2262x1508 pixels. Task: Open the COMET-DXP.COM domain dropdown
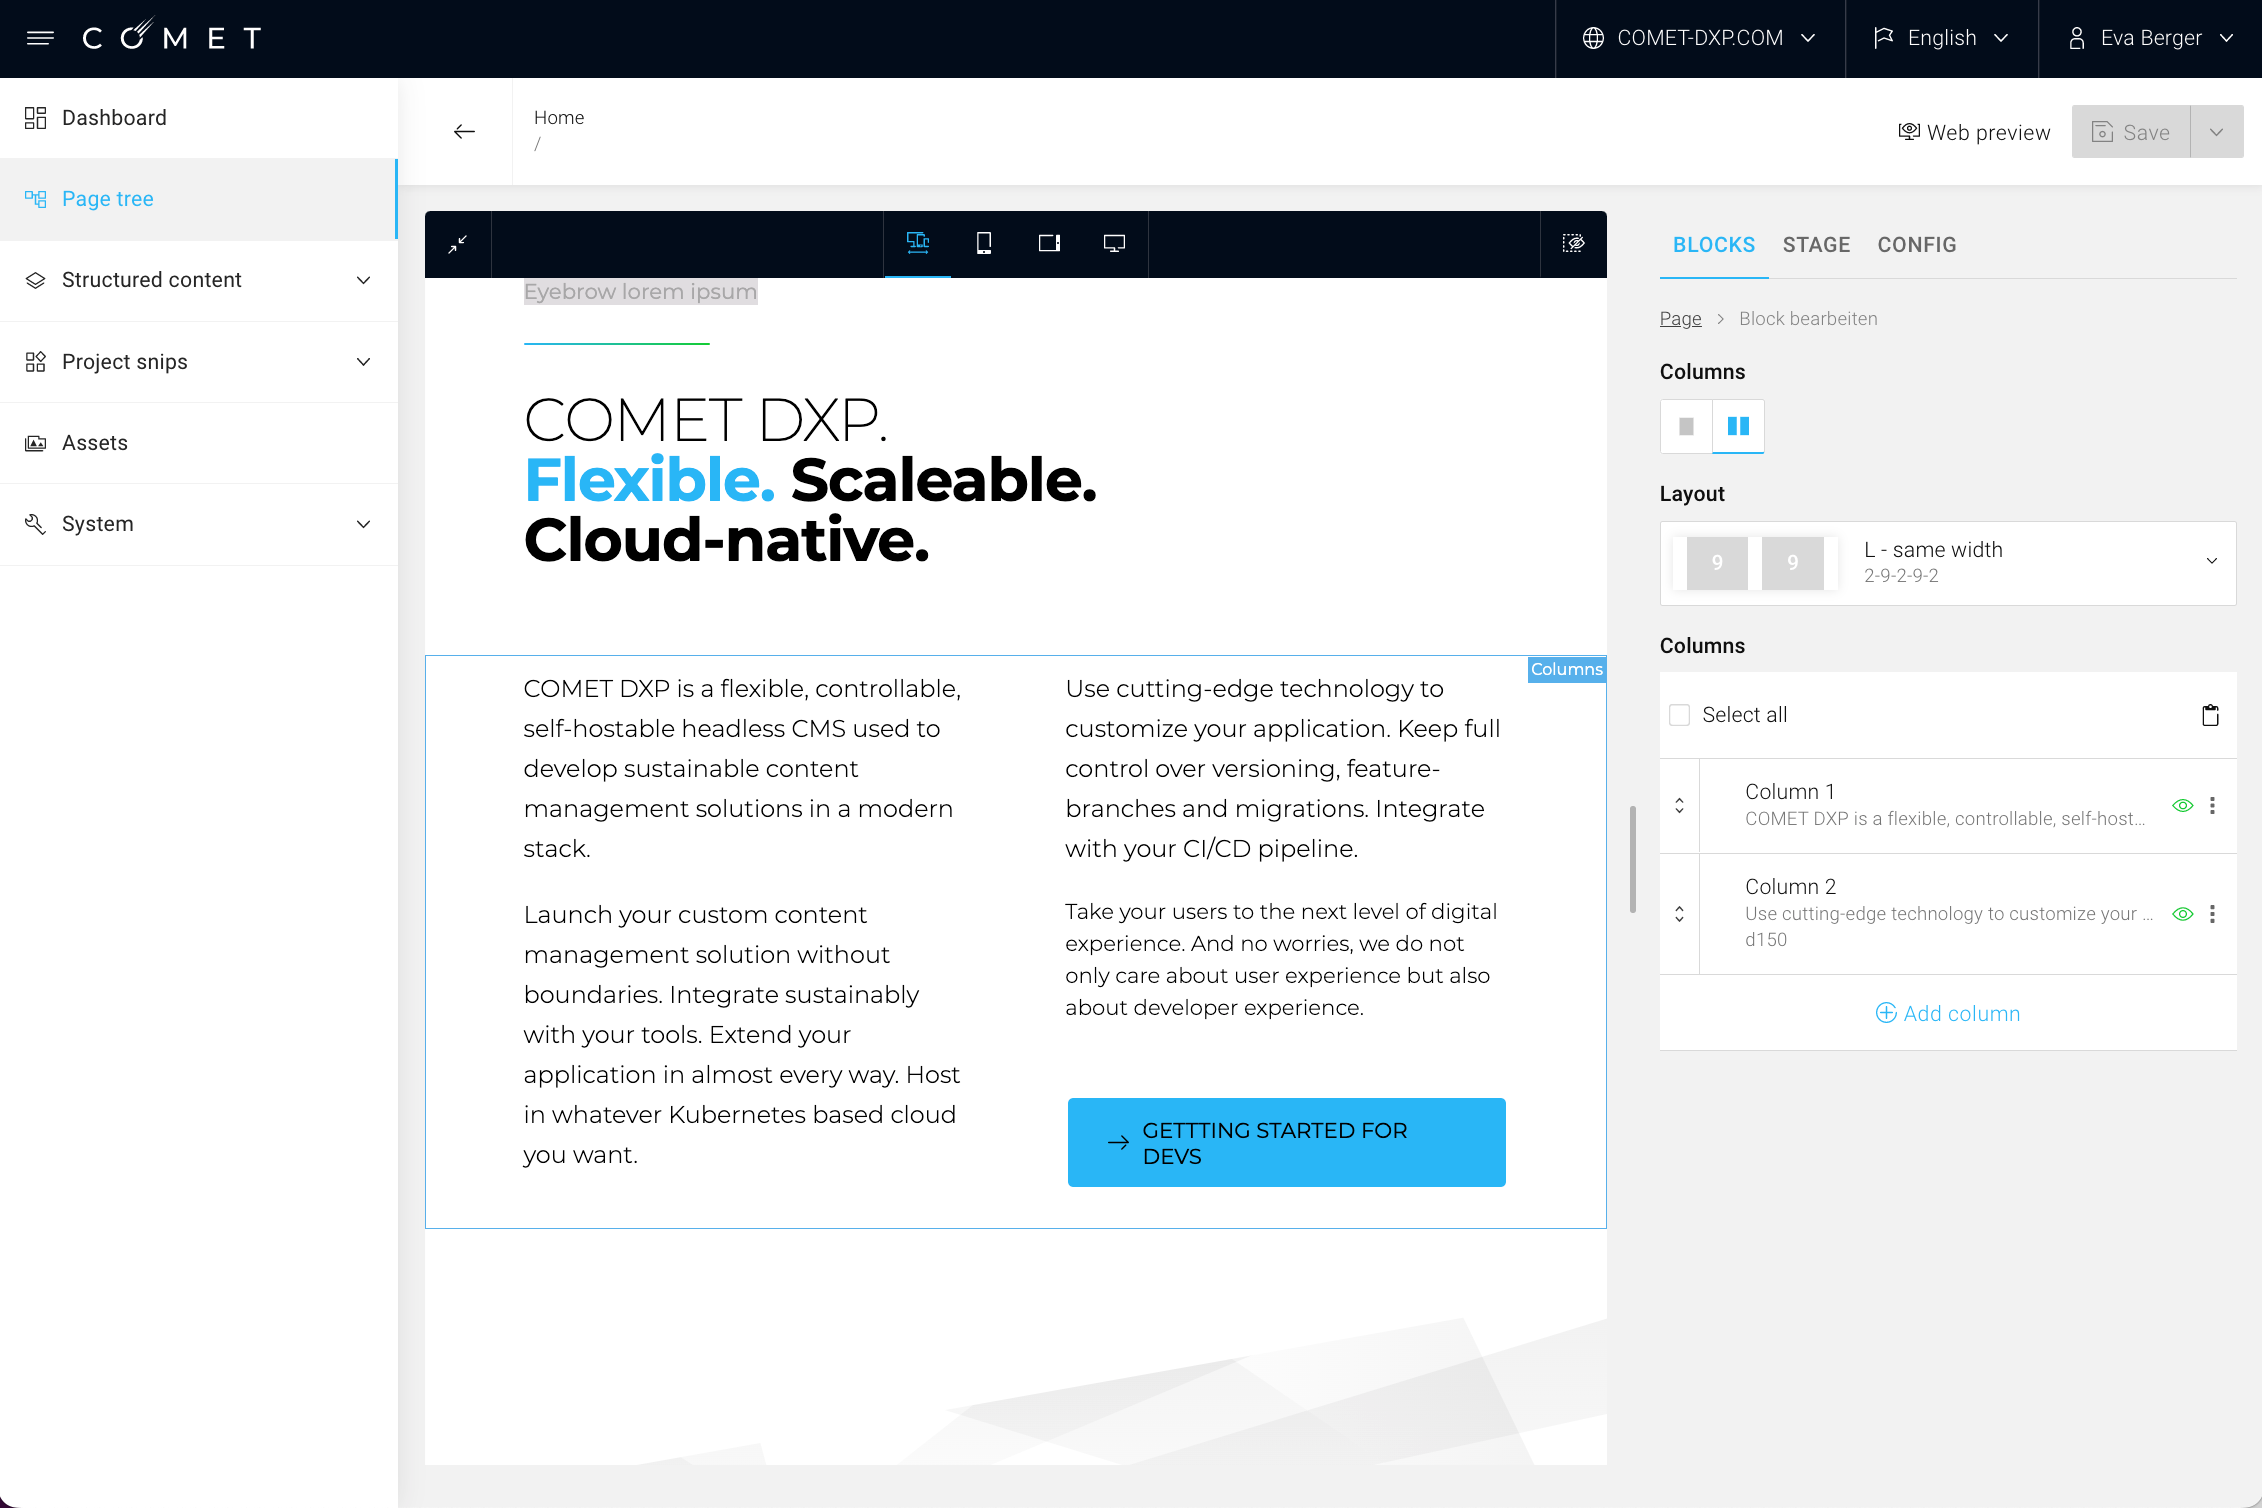pyautogui.click(x=1700, y=38)
